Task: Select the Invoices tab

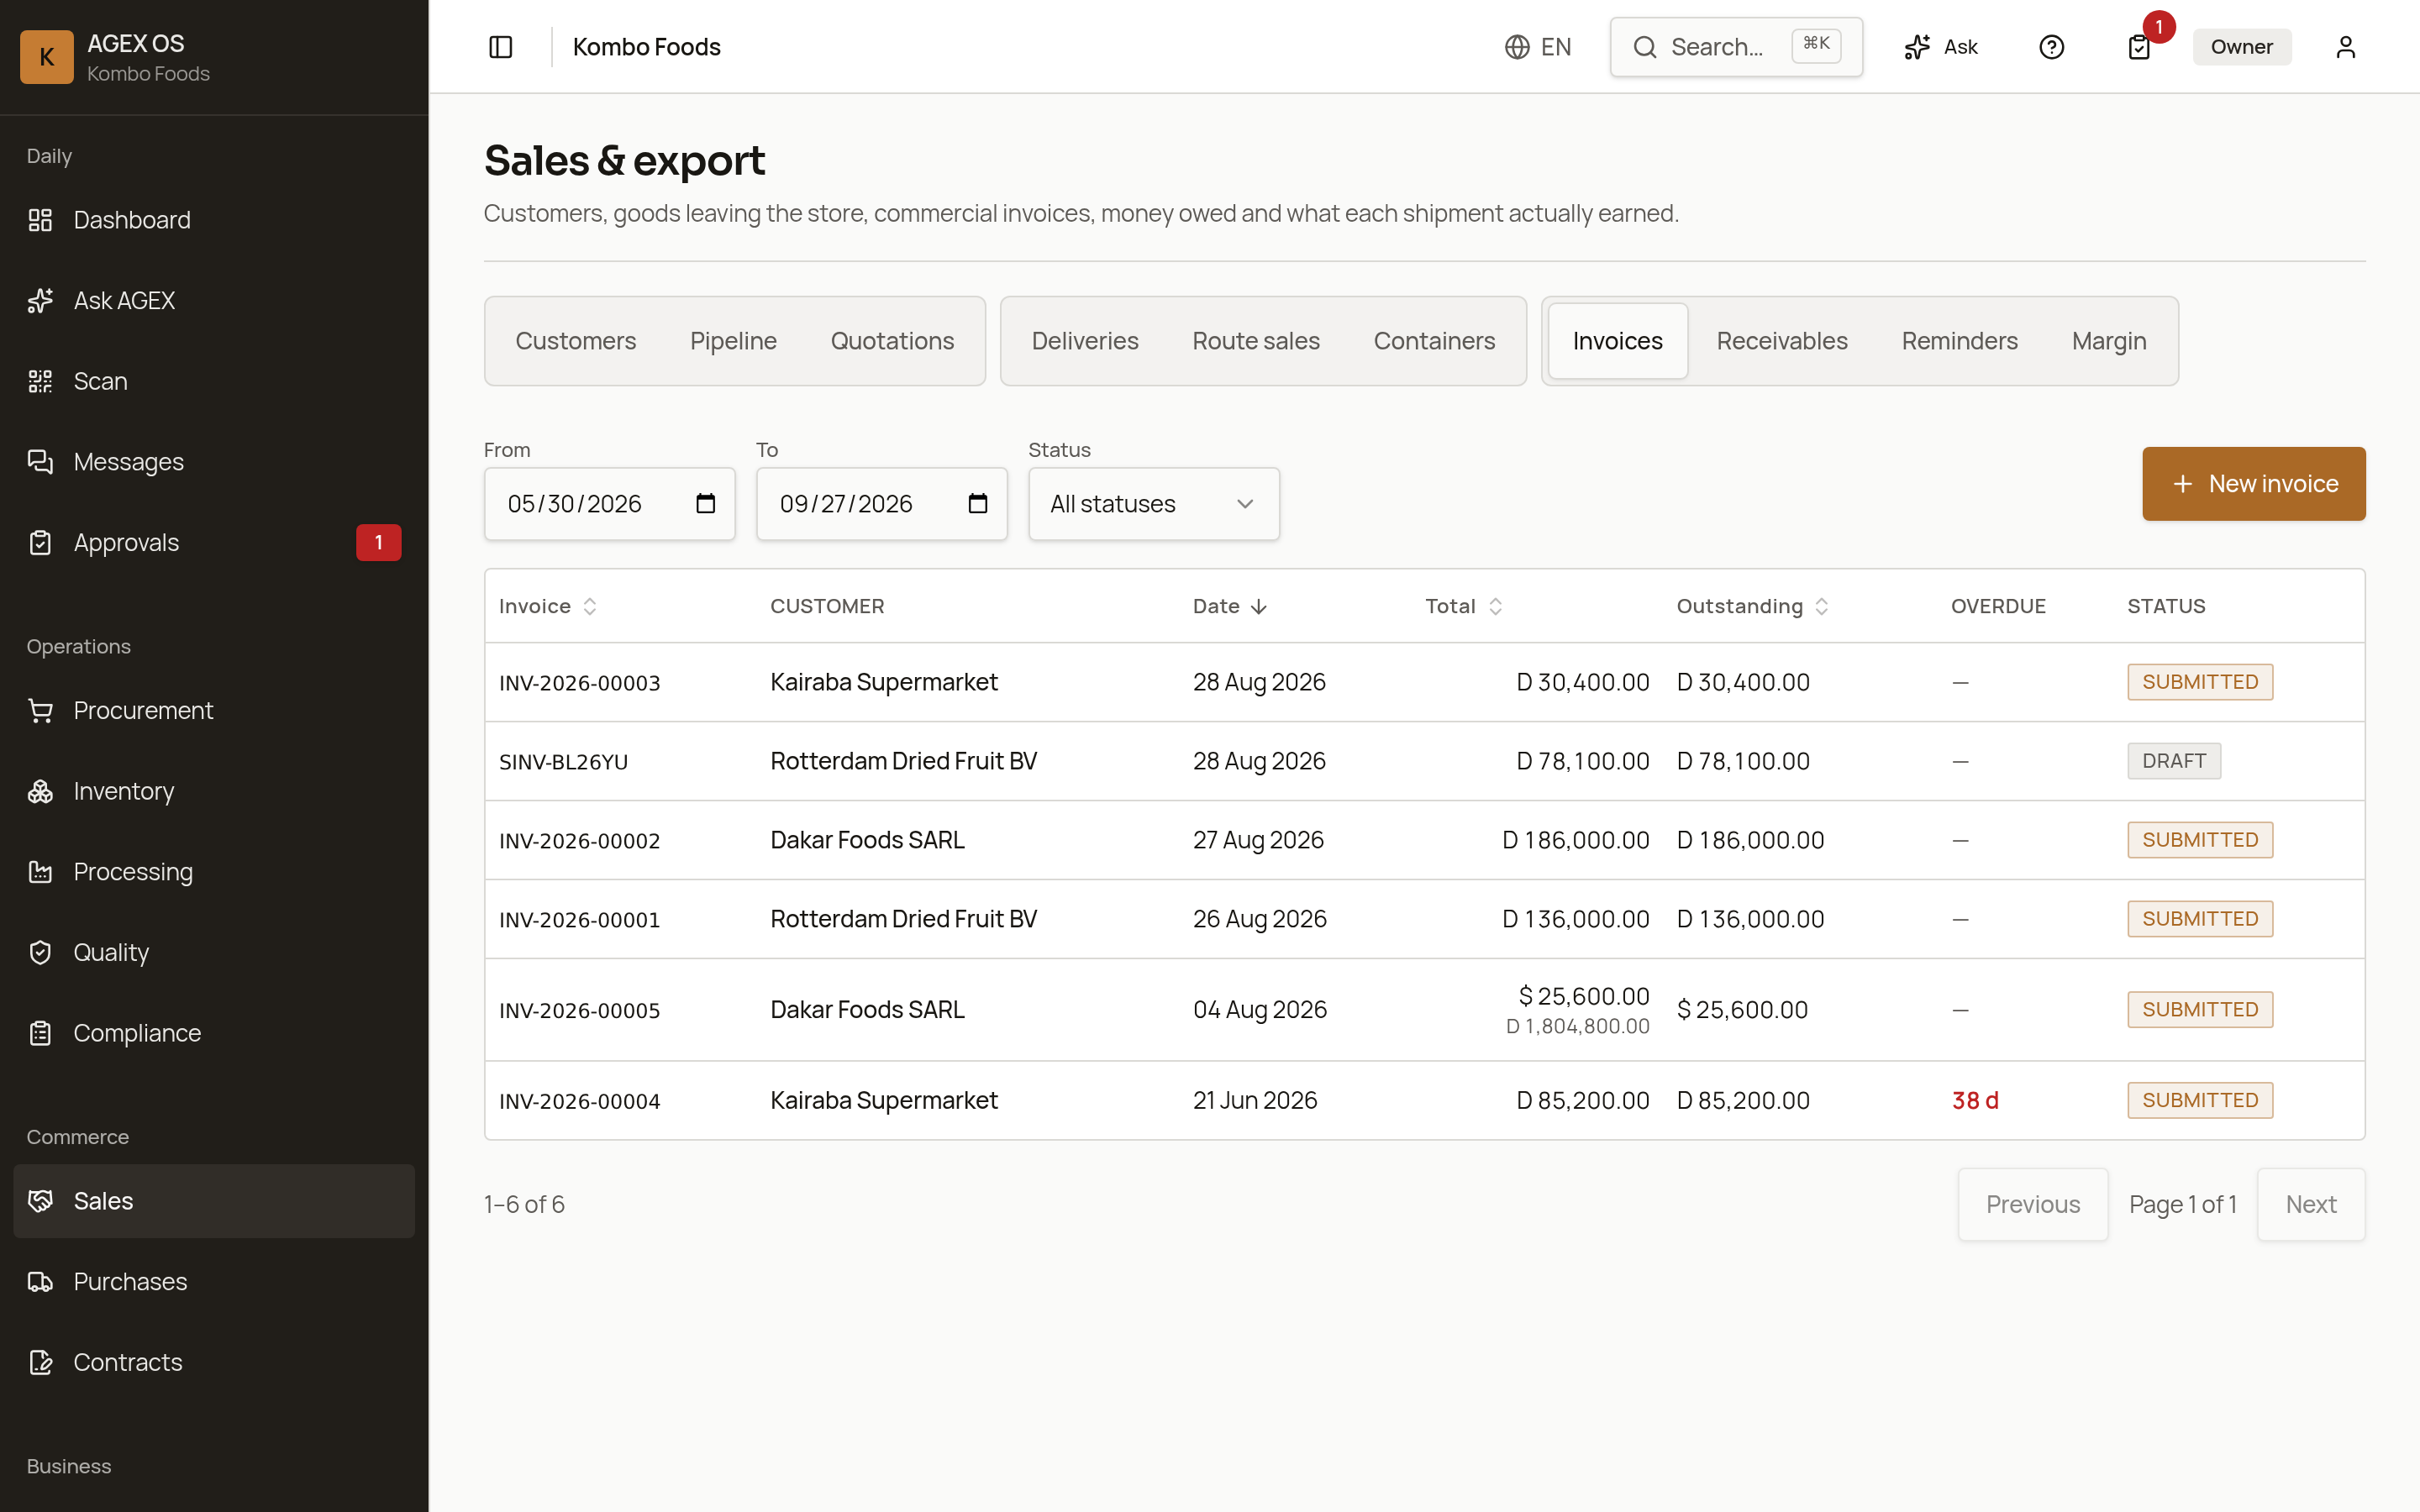Action: pos(1617,341)
